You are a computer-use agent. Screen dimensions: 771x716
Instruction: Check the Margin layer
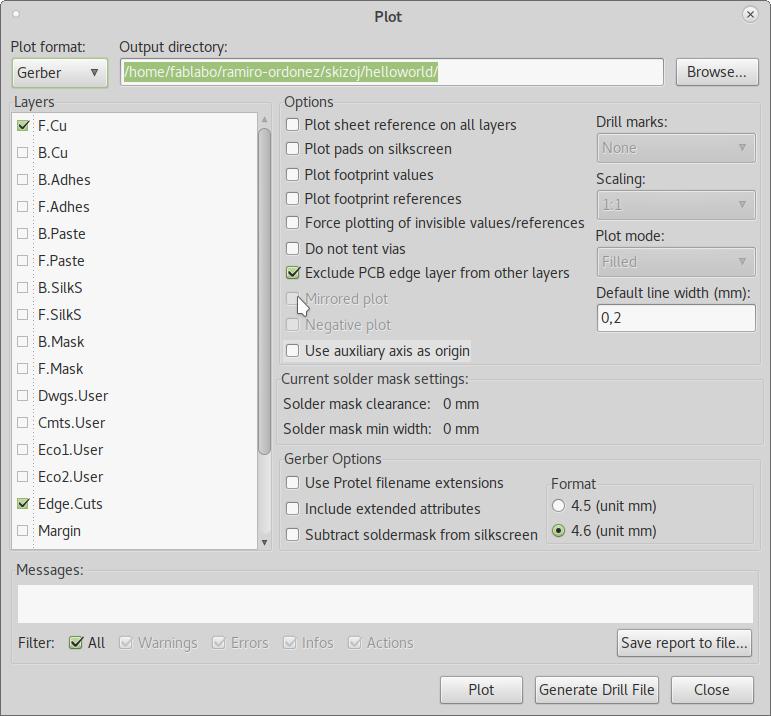(x=23, y=531)
